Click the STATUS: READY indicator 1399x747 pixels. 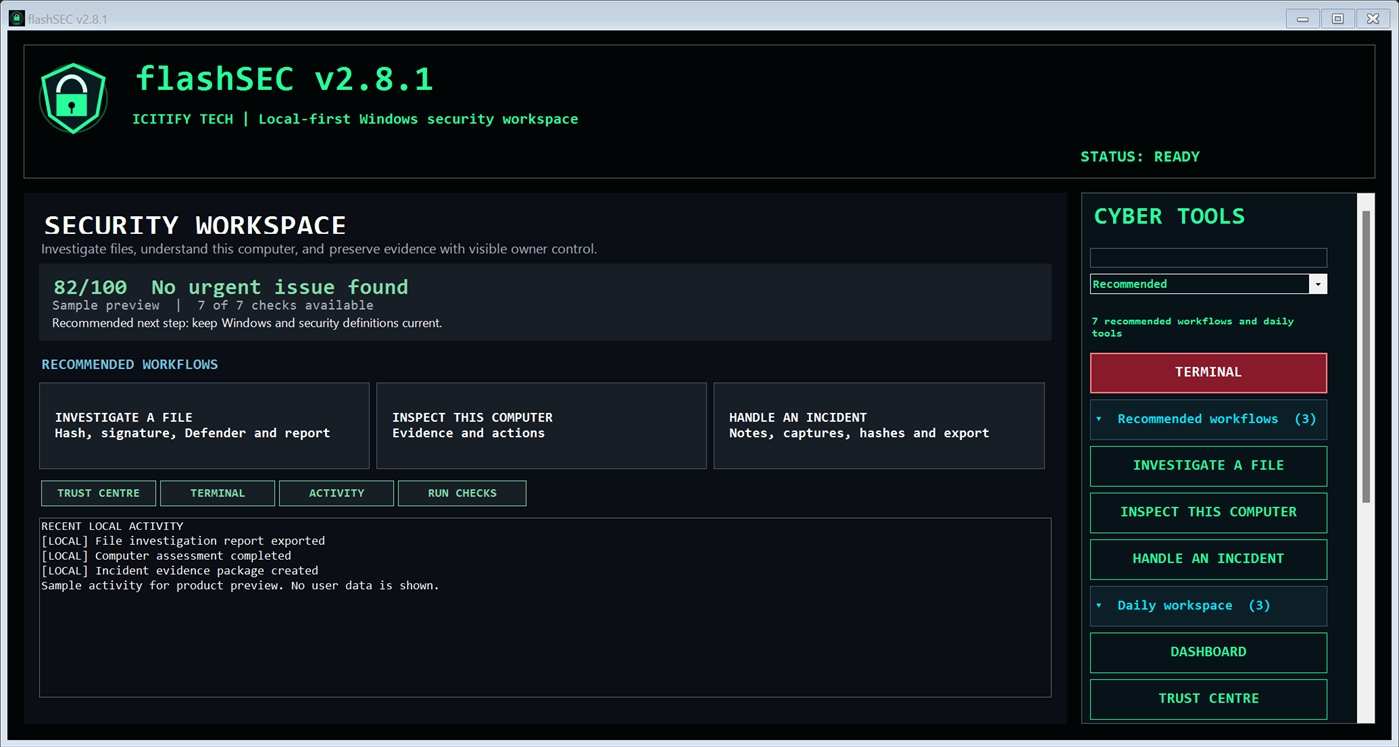tap(1140, 157)
